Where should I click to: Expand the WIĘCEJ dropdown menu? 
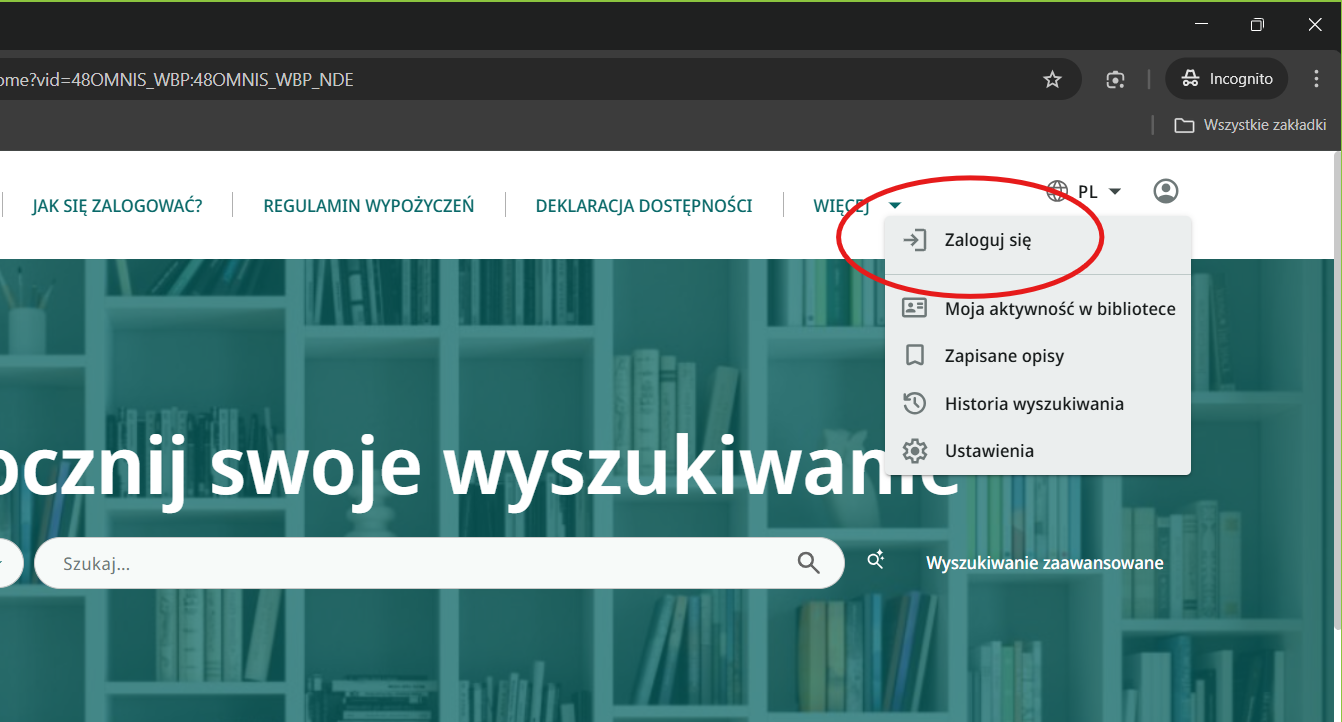(x=857, y=206)
